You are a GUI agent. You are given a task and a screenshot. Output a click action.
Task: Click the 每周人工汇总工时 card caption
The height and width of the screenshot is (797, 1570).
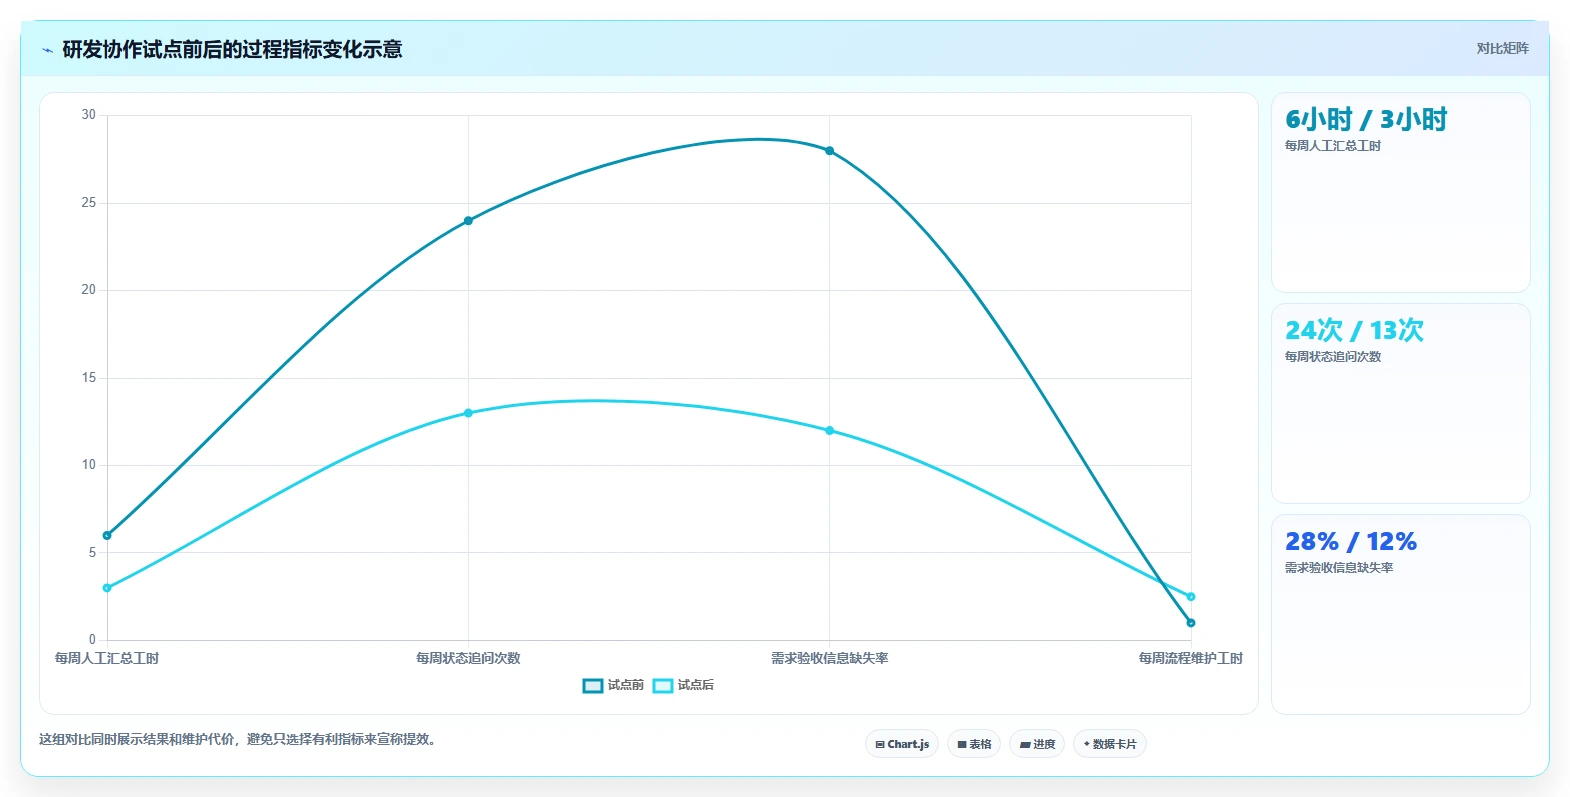coord(1333,146)
